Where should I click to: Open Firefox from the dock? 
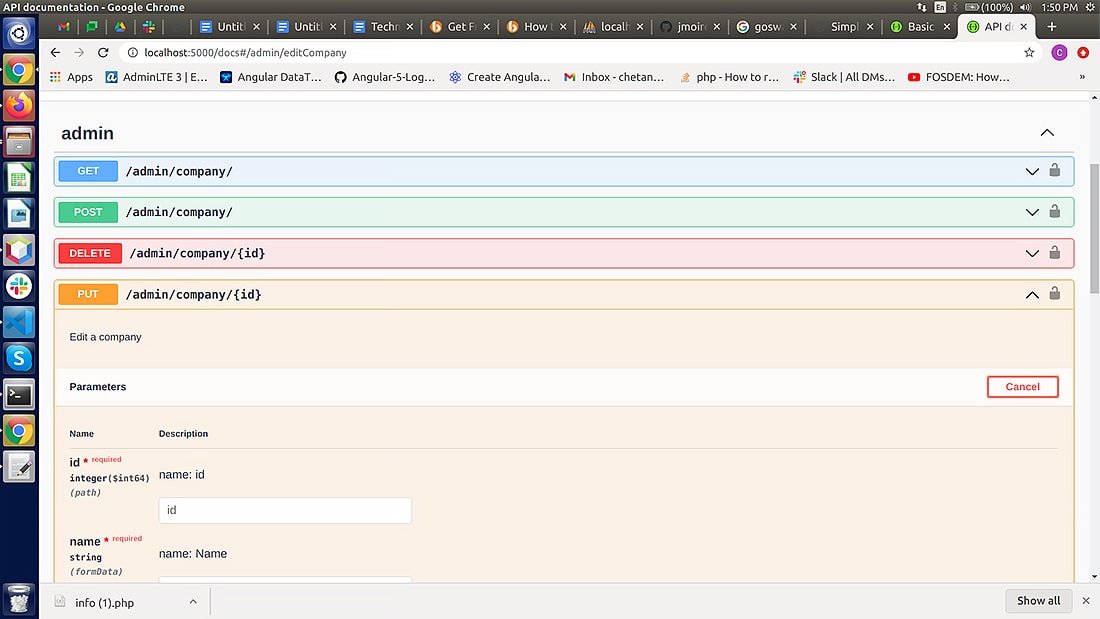(18, 104)
